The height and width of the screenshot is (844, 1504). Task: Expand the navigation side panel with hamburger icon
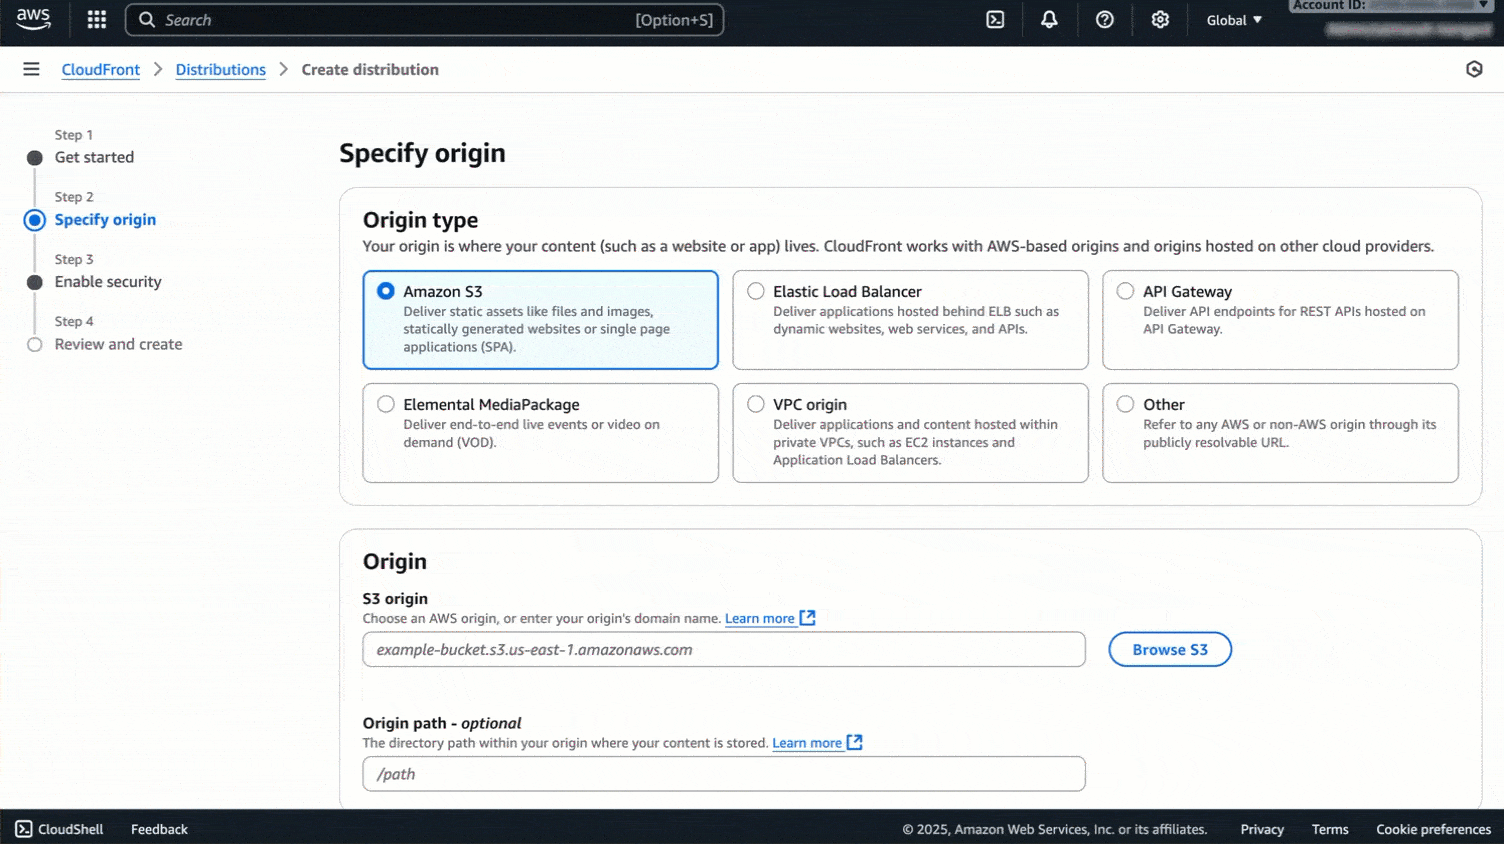pos(31,68)
